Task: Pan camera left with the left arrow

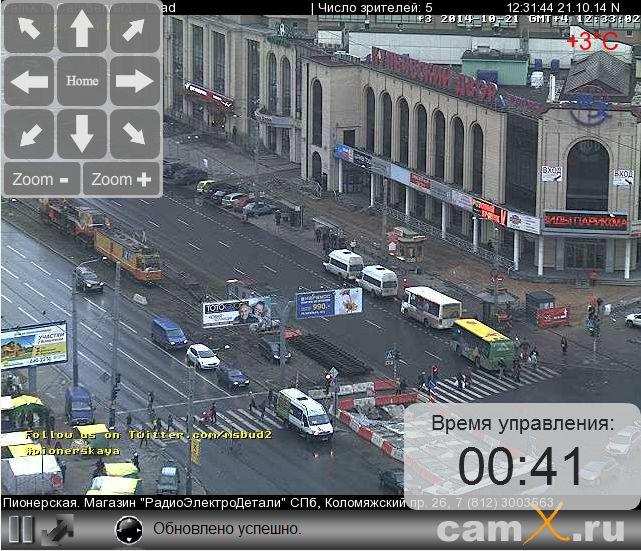Action: (x=30, y=81)
